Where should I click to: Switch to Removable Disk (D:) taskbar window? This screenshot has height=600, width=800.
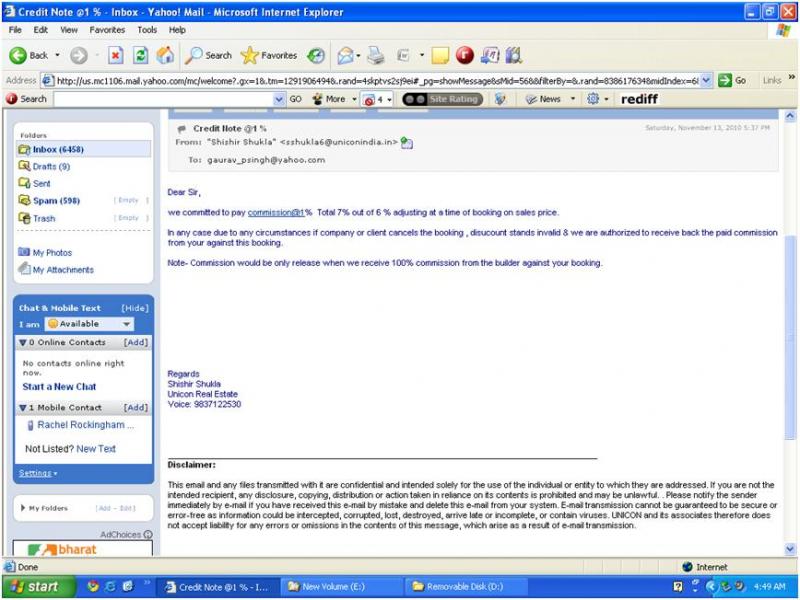[x=466, y=587]
